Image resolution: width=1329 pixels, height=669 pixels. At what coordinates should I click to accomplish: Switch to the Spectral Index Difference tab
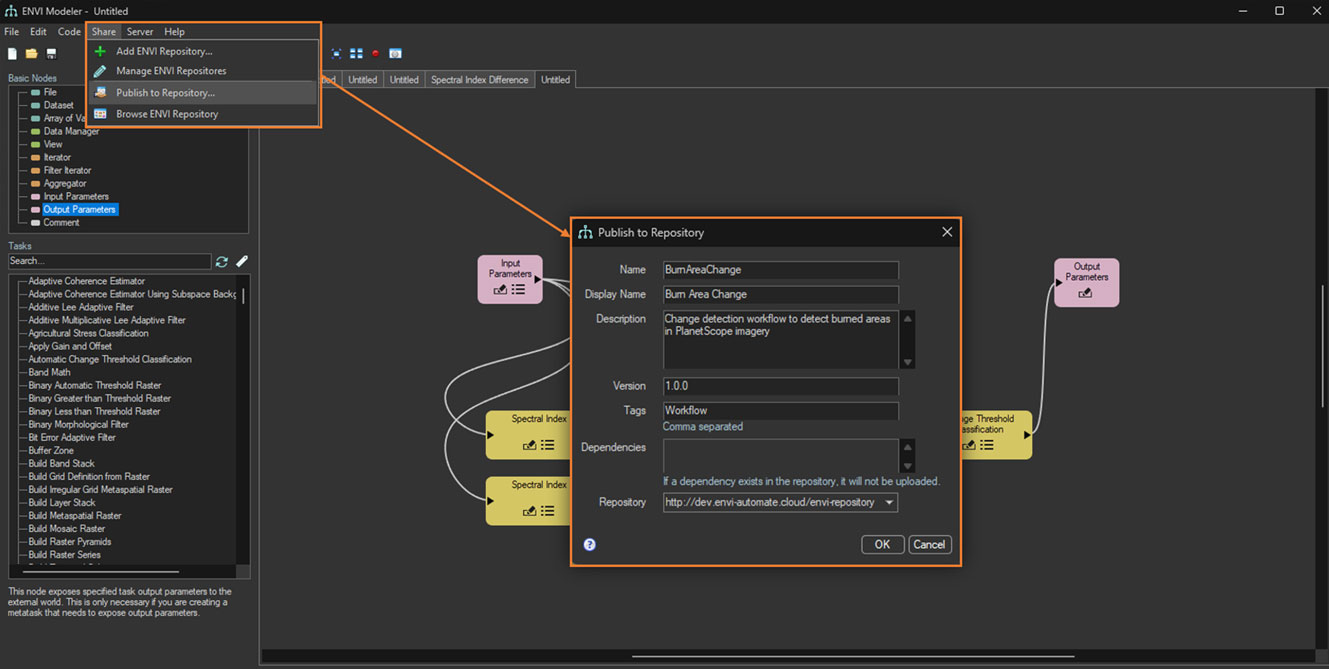tap(479, 80)
